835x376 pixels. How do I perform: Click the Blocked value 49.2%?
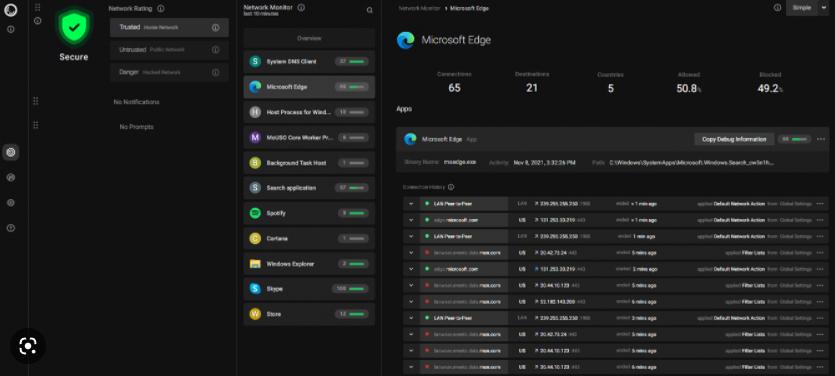(x=770, y=88)
